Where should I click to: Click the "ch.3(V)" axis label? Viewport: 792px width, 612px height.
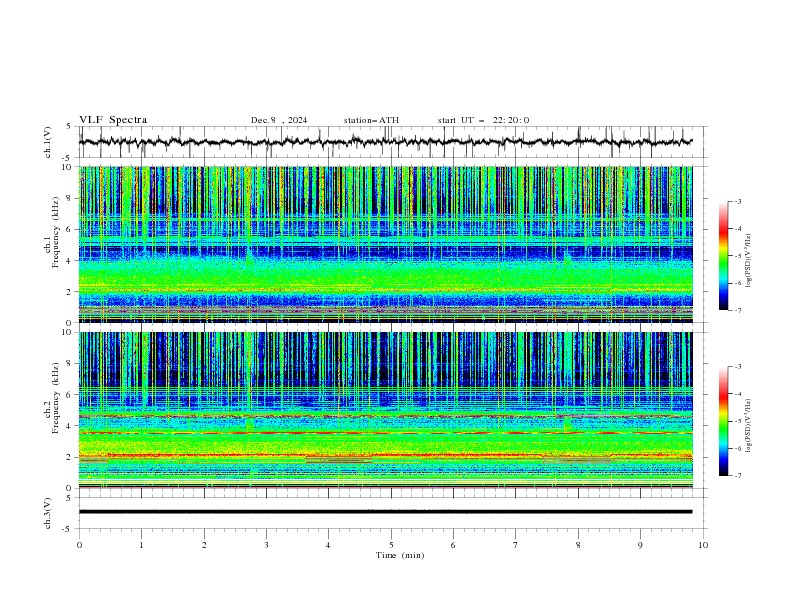tap(48, 513)
